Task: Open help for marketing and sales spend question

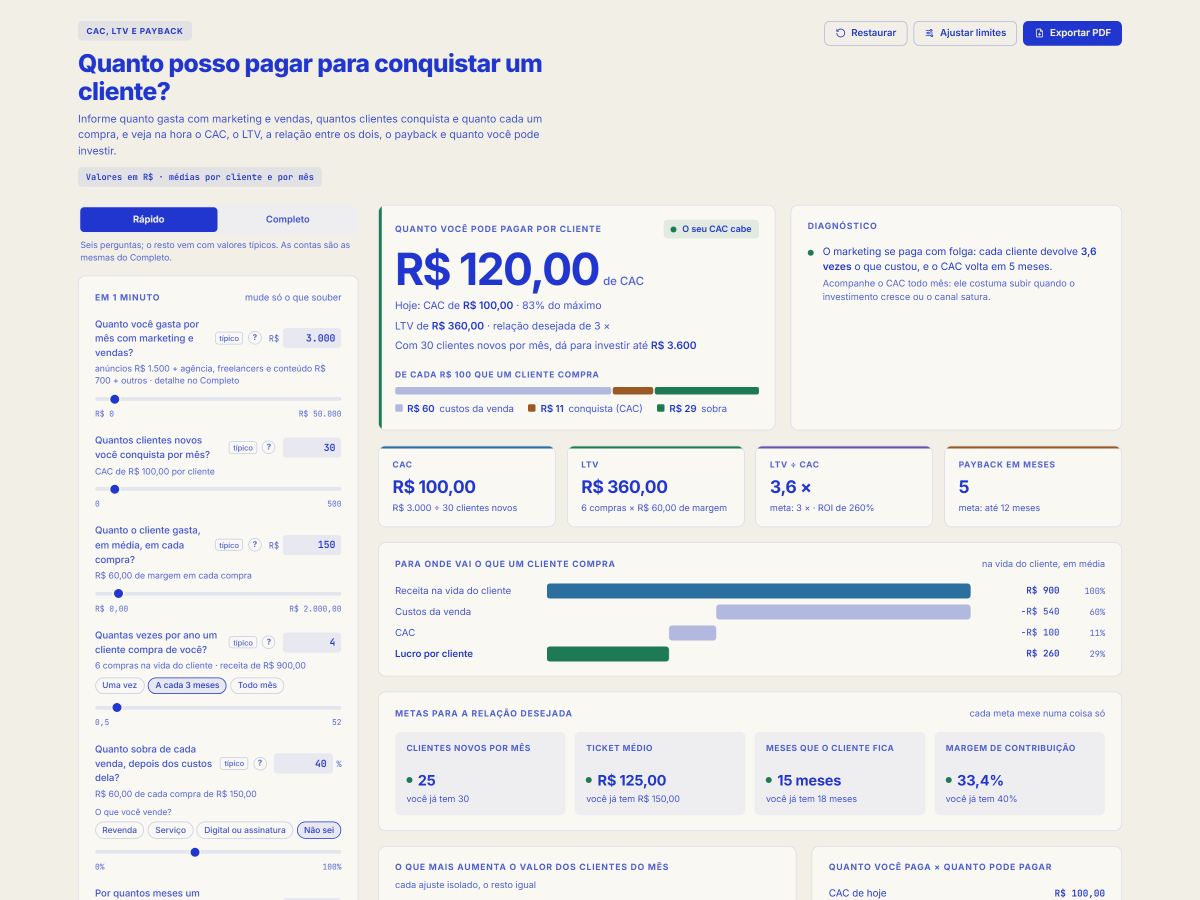Action: point(255,338)
